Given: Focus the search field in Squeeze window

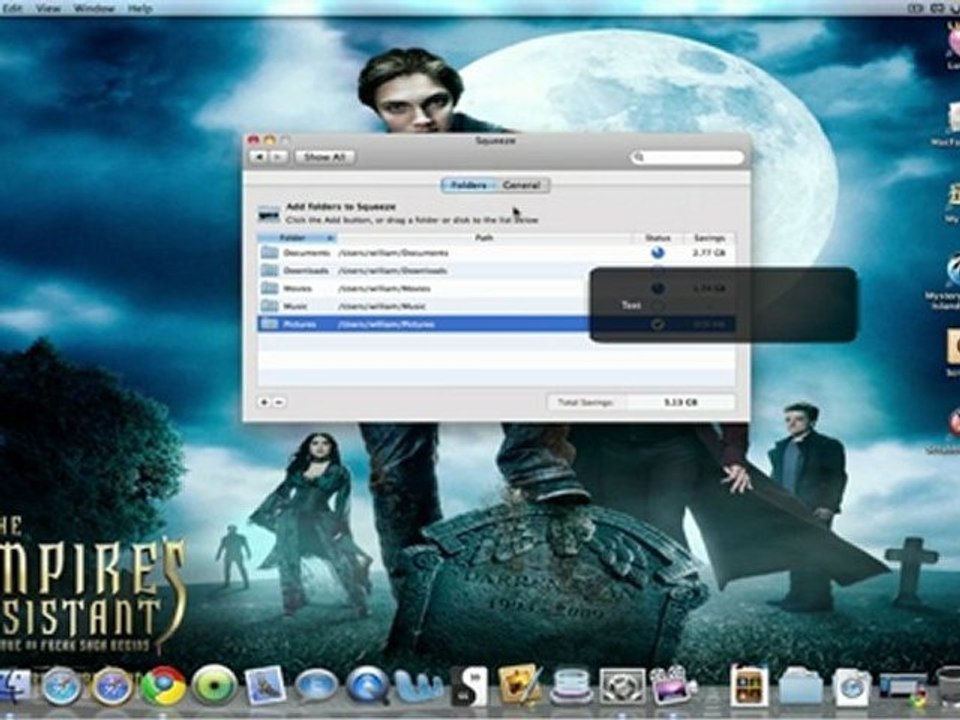Looking at the screenshot, I should [687, 157].
